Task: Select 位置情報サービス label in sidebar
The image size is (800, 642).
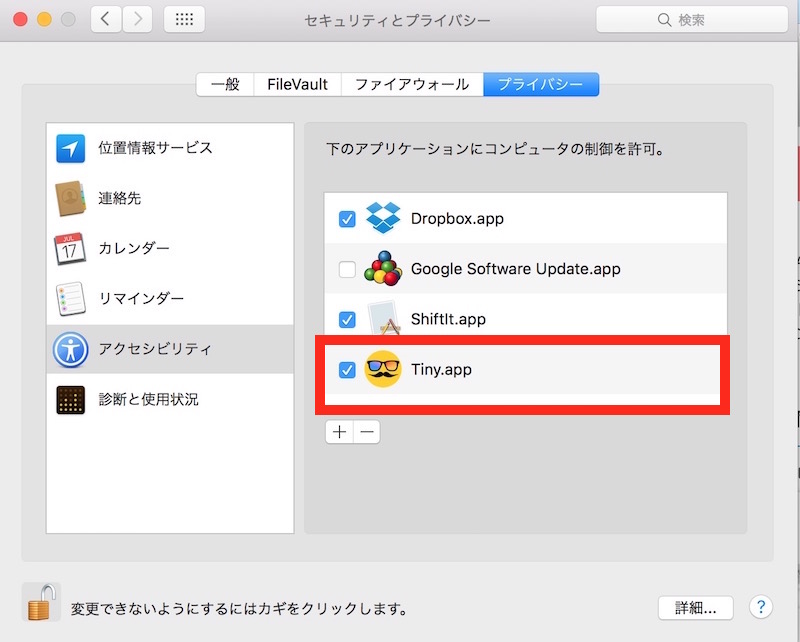Action: [x=155, y=148]
